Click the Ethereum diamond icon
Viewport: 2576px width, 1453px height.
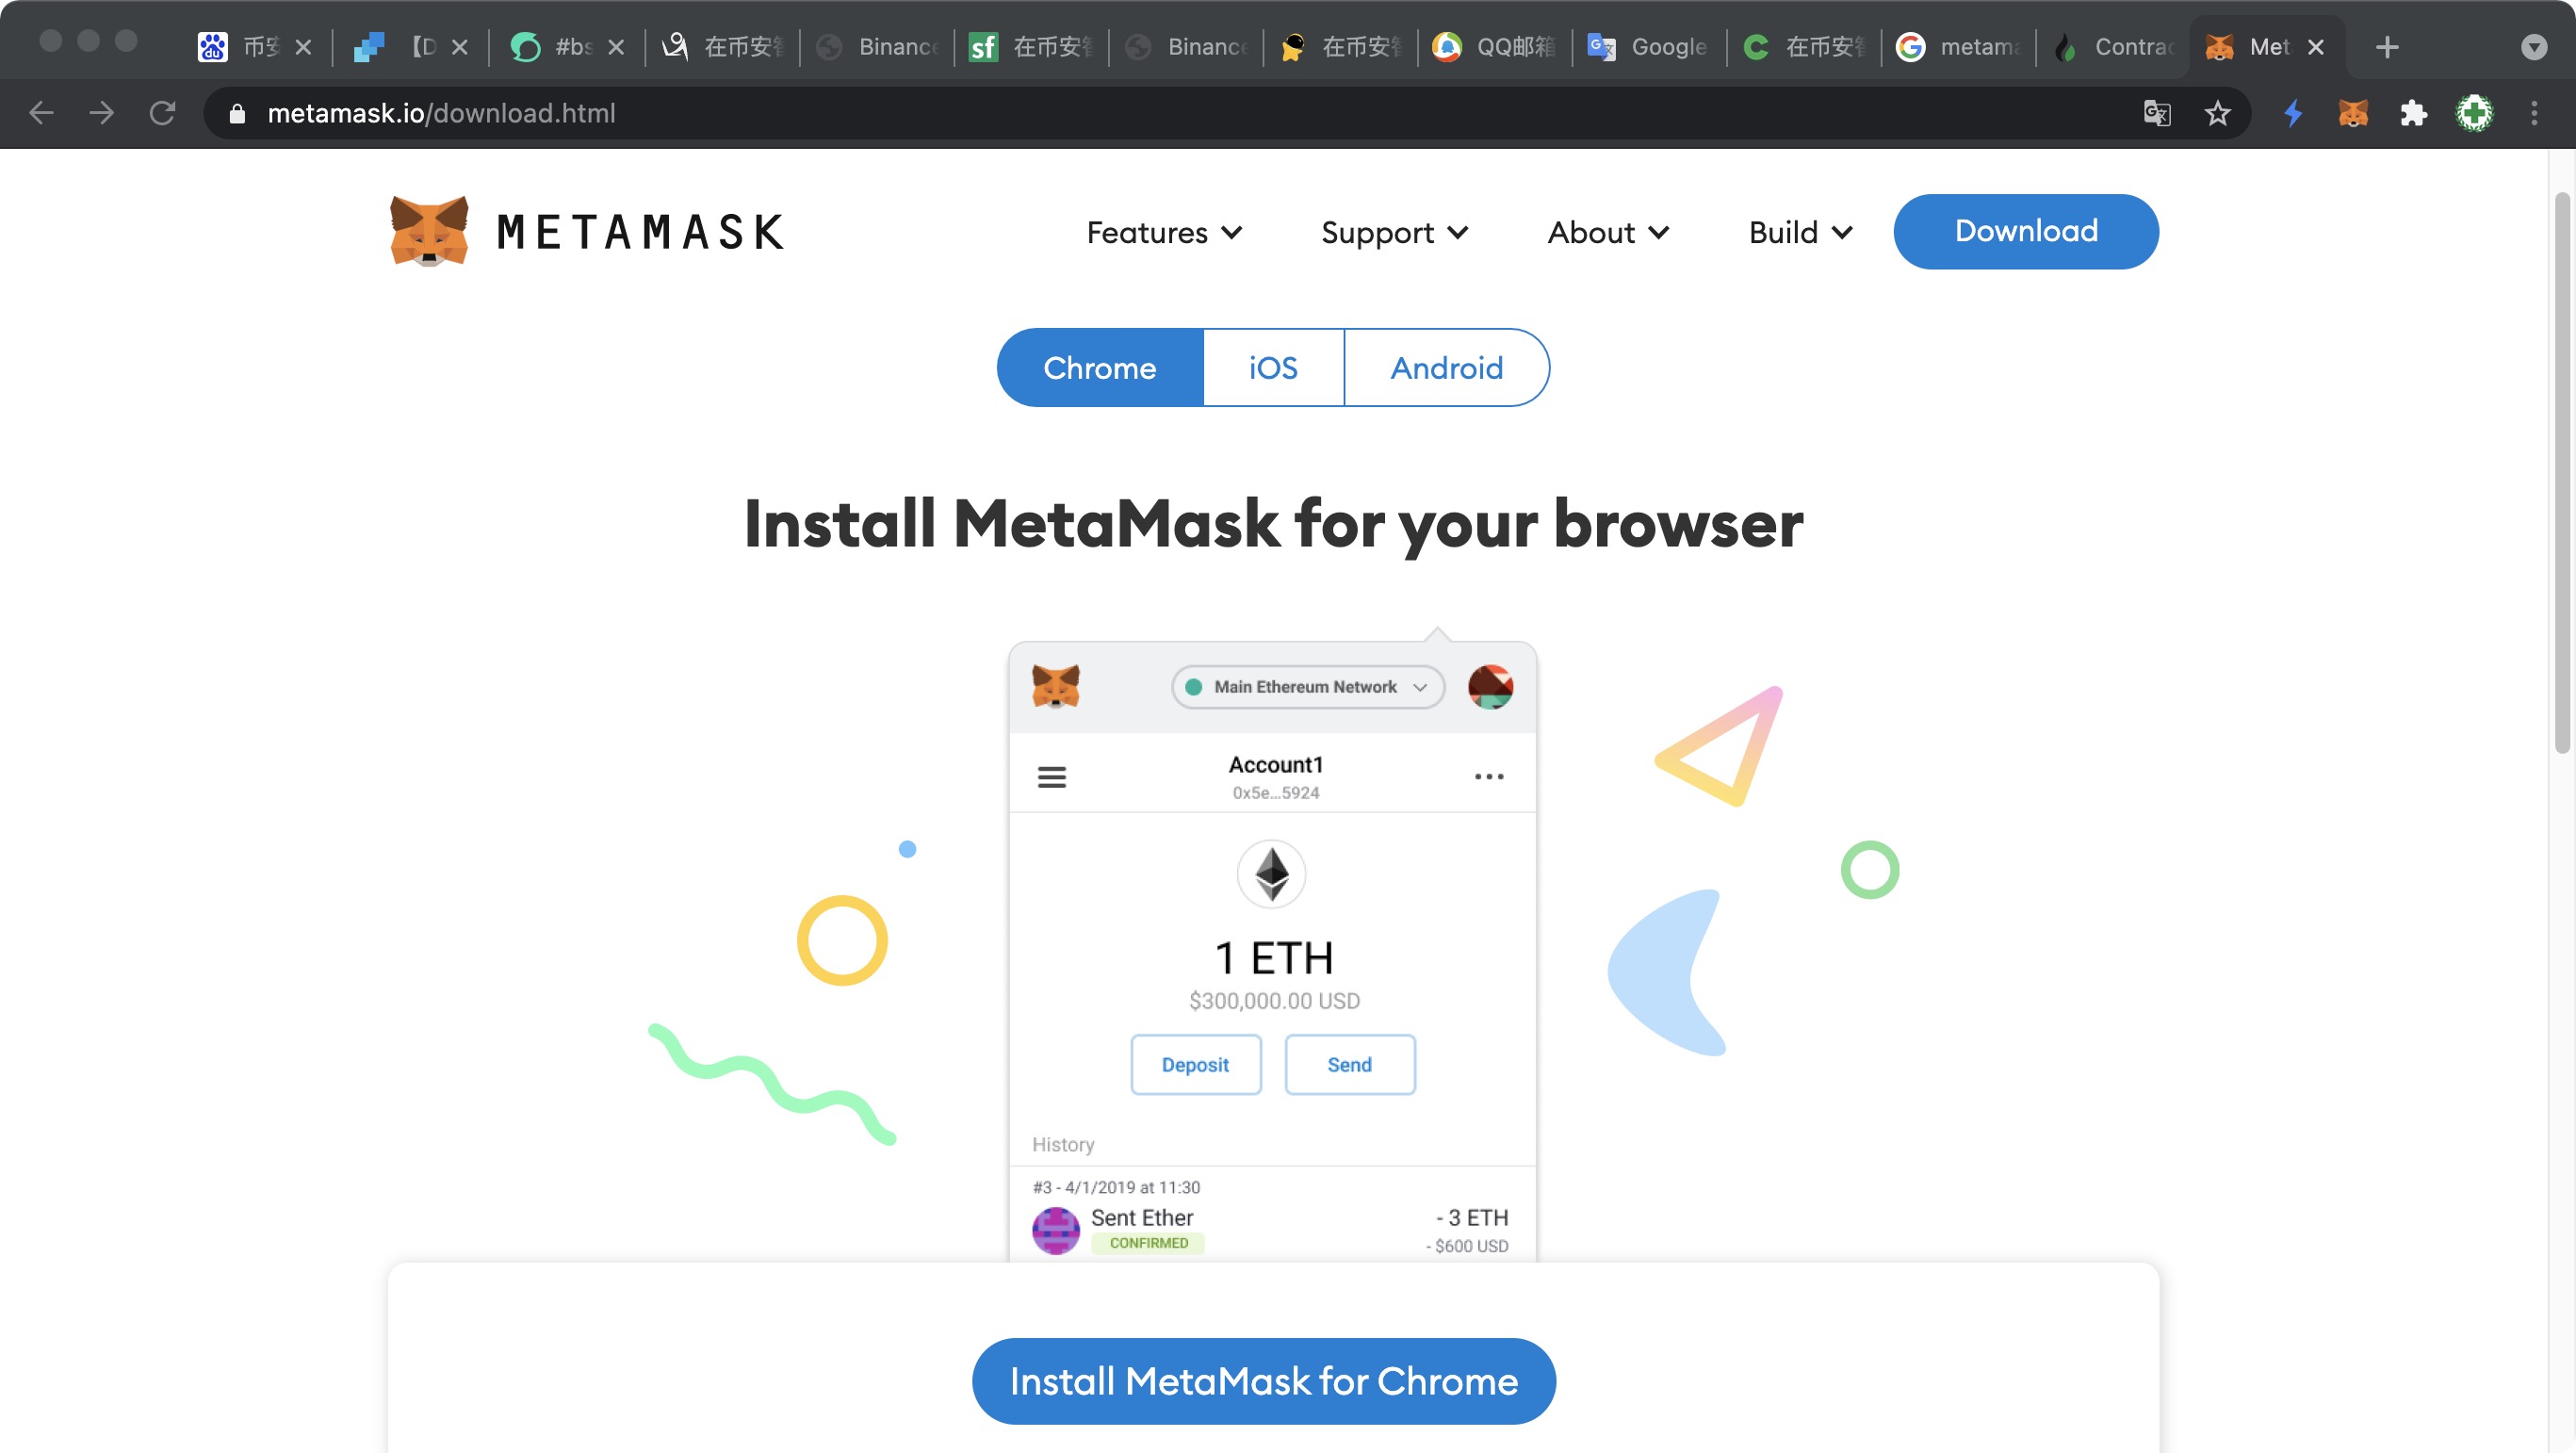pyautogui.click(x=1272, y=874)
